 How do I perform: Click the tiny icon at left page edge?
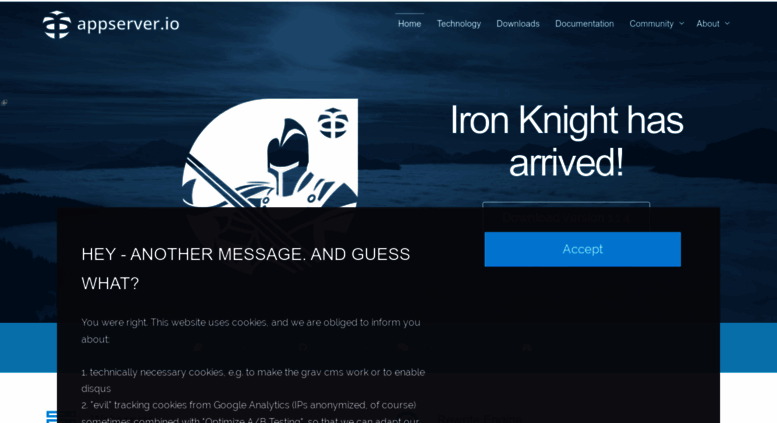[x=4, y=103]
